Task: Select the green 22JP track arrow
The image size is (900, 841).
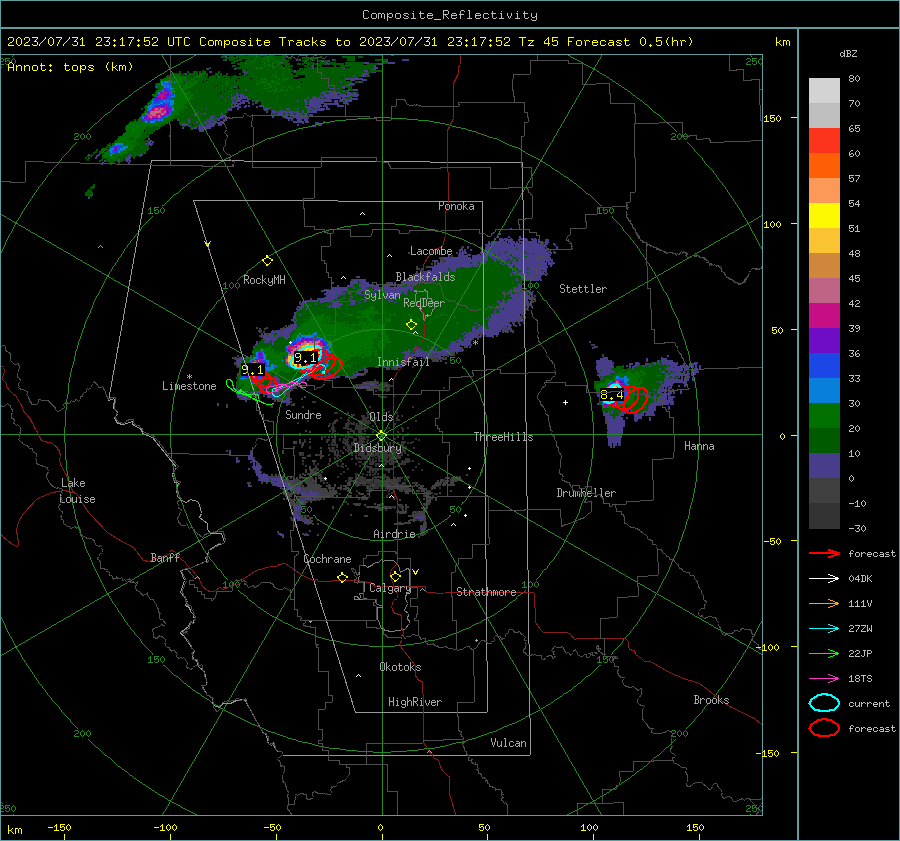Action: tap(824, 653)
